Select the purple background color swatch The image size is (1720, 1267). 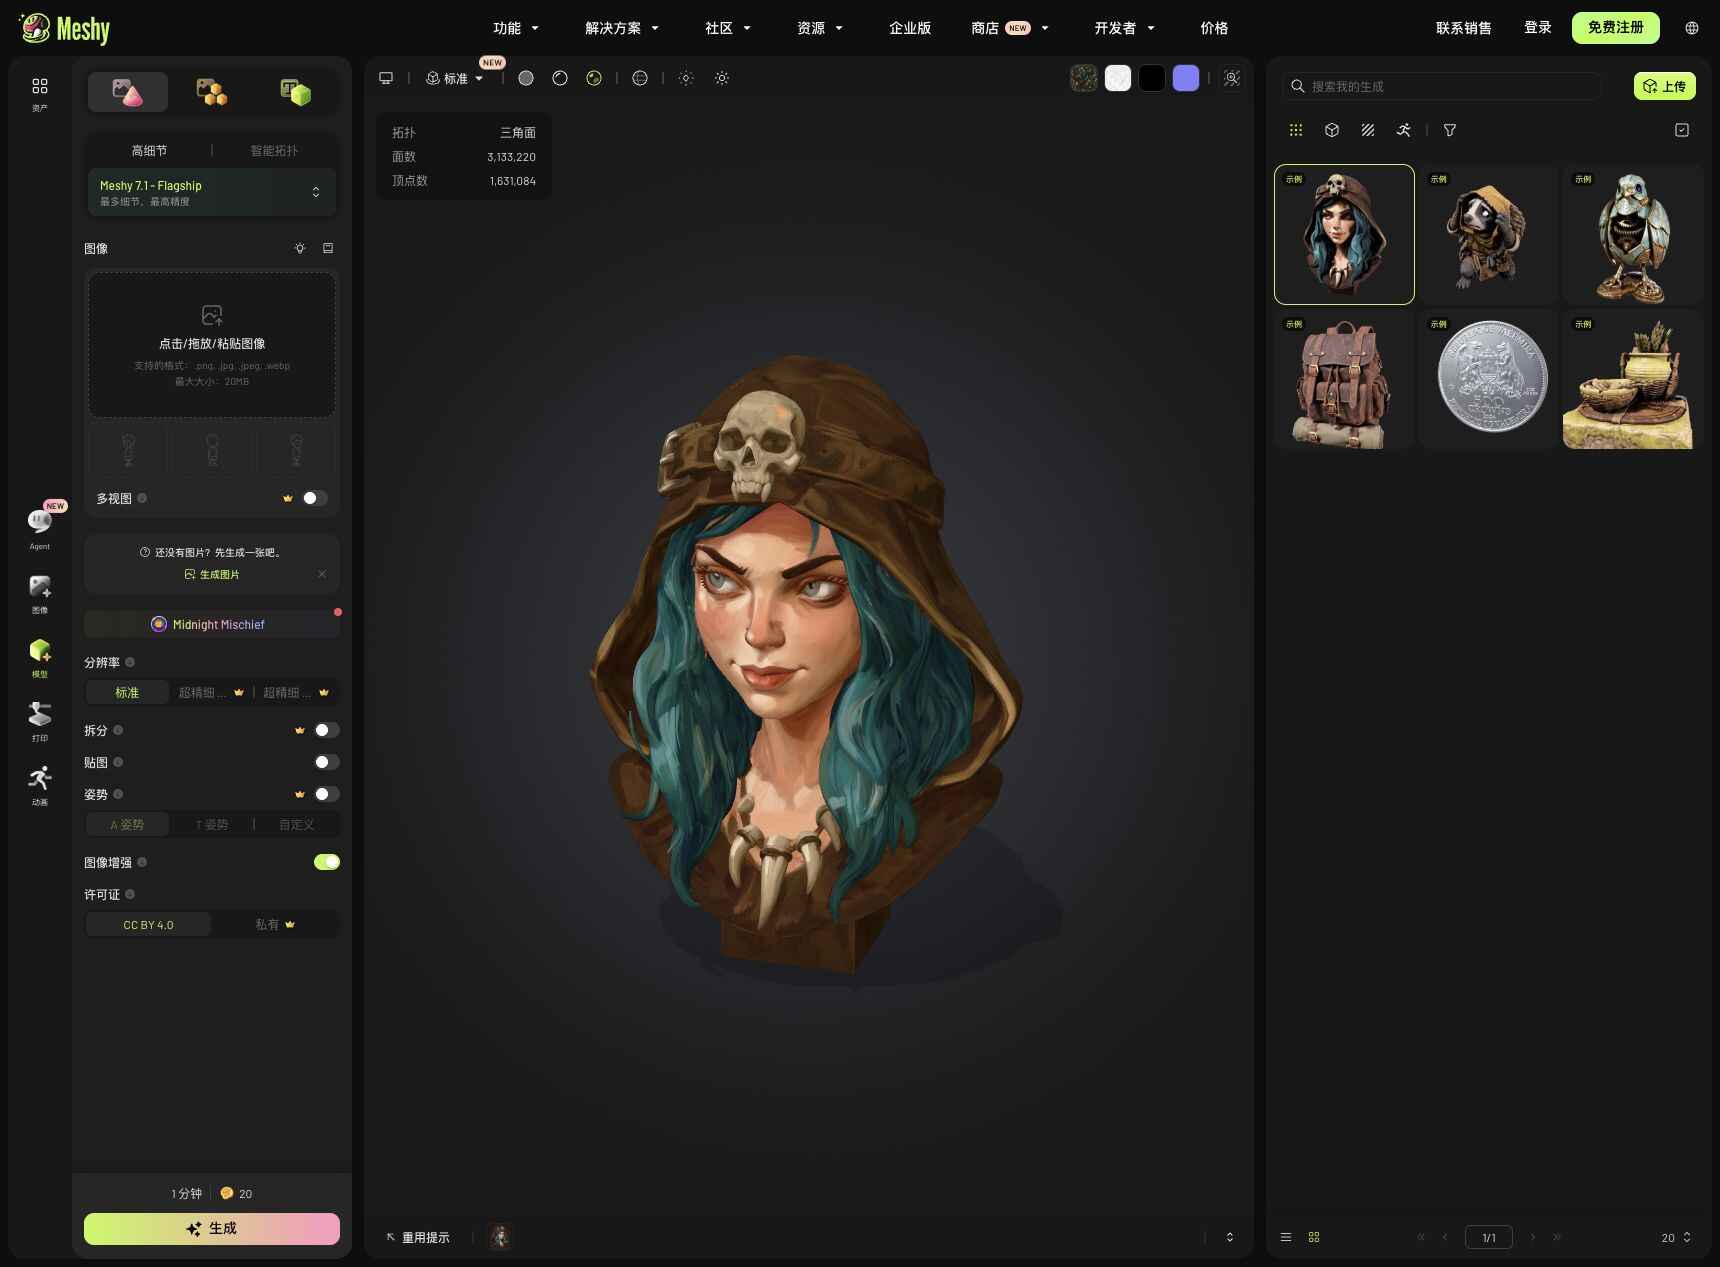[1186, 78]
